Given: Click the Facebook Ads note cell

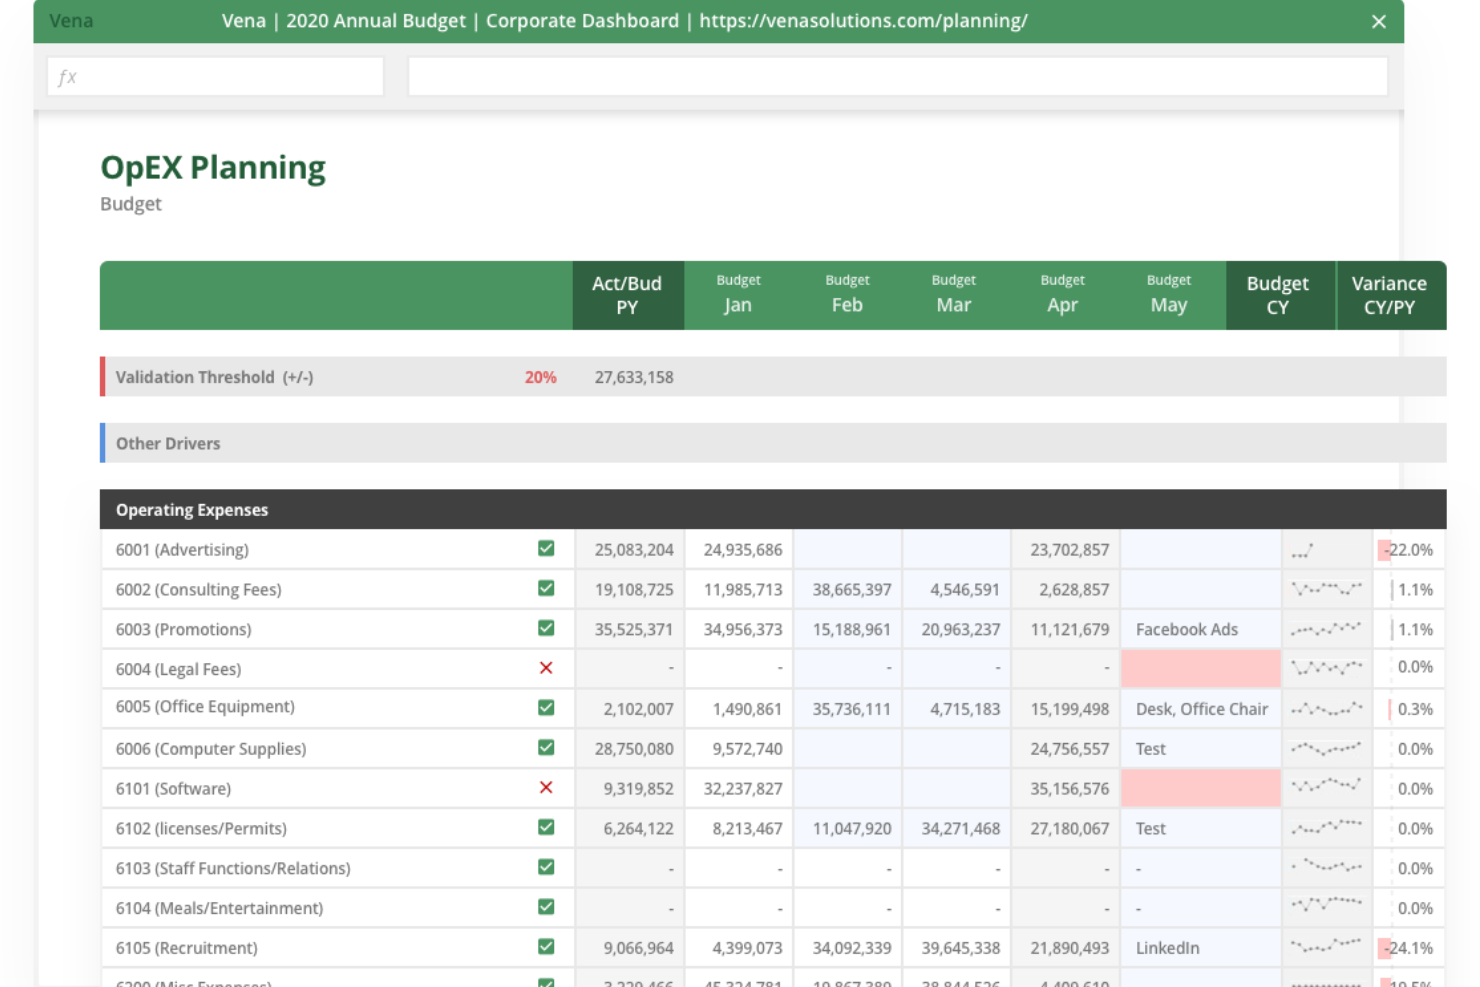Looking at the screenshot, I should [x=1200, y=629].
